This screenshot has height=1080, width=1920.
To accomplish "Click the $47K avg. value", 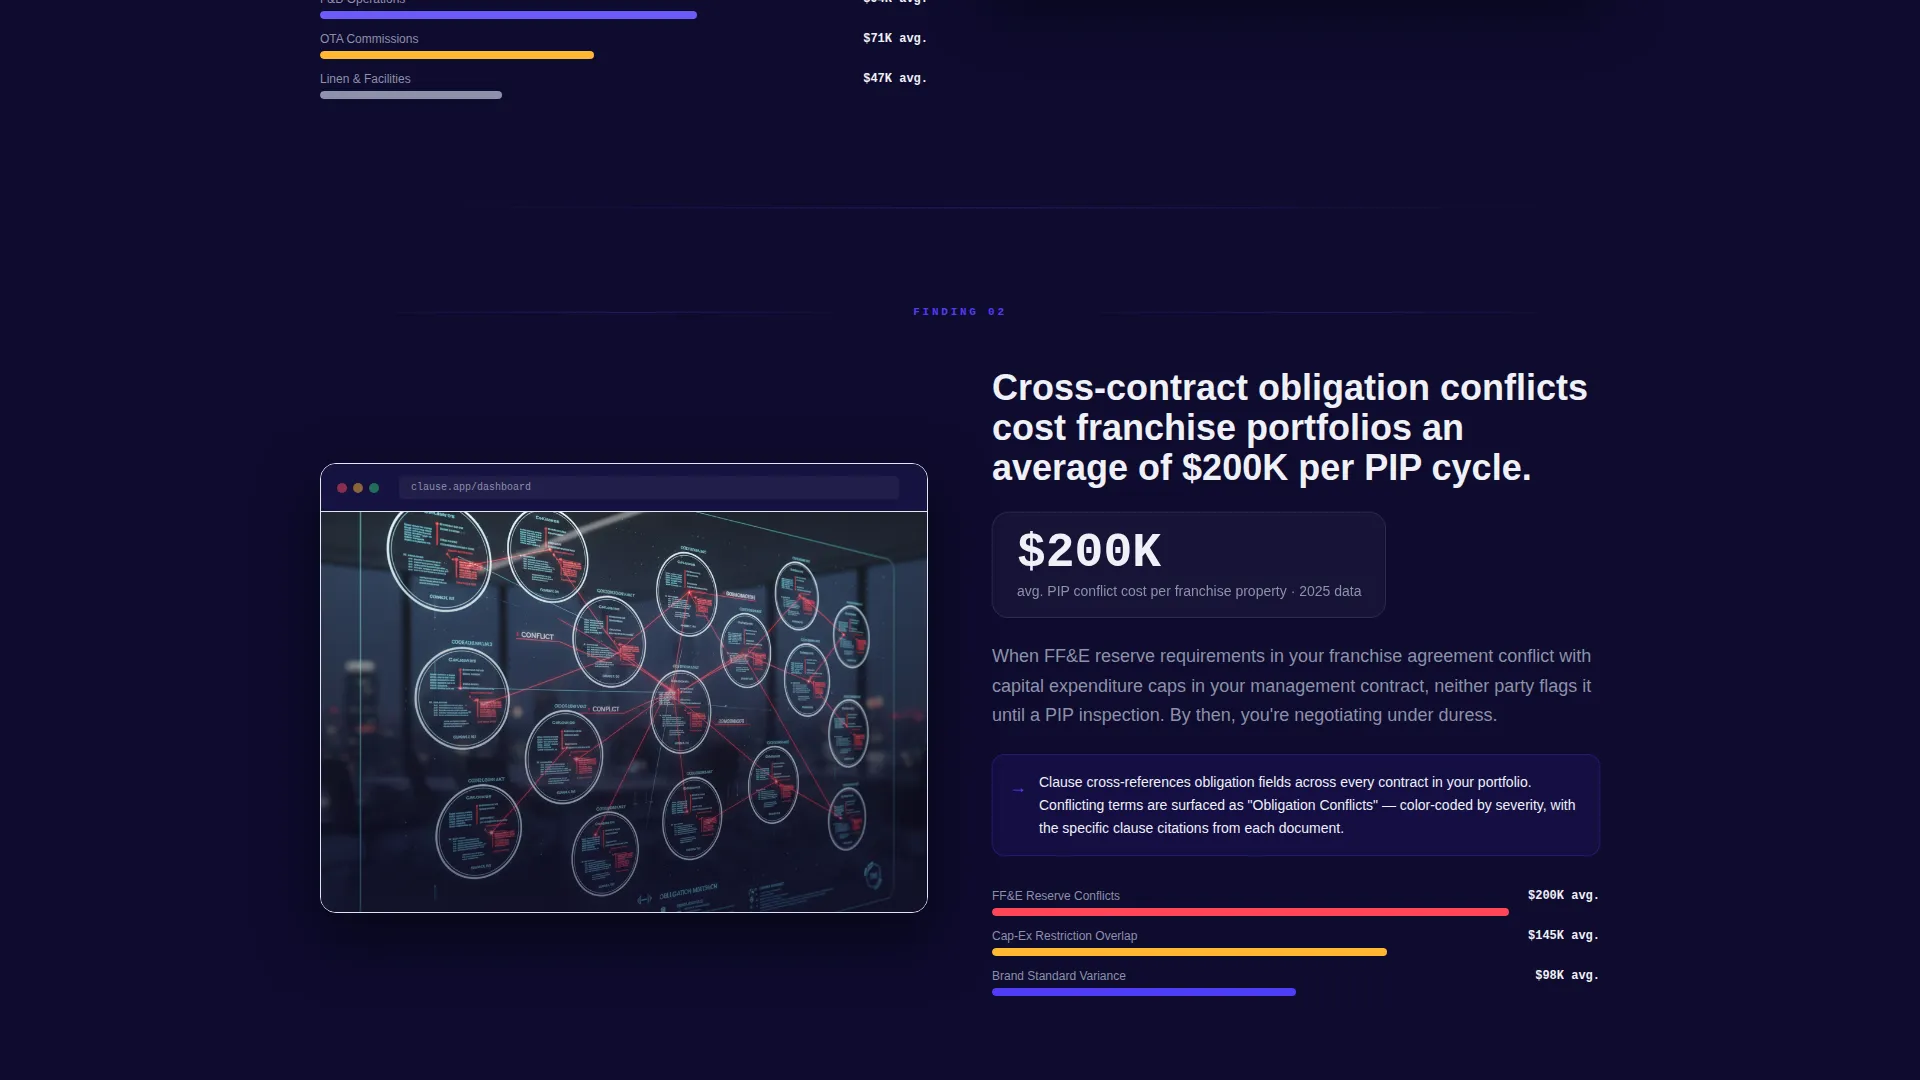I will [x=895, y=79].
